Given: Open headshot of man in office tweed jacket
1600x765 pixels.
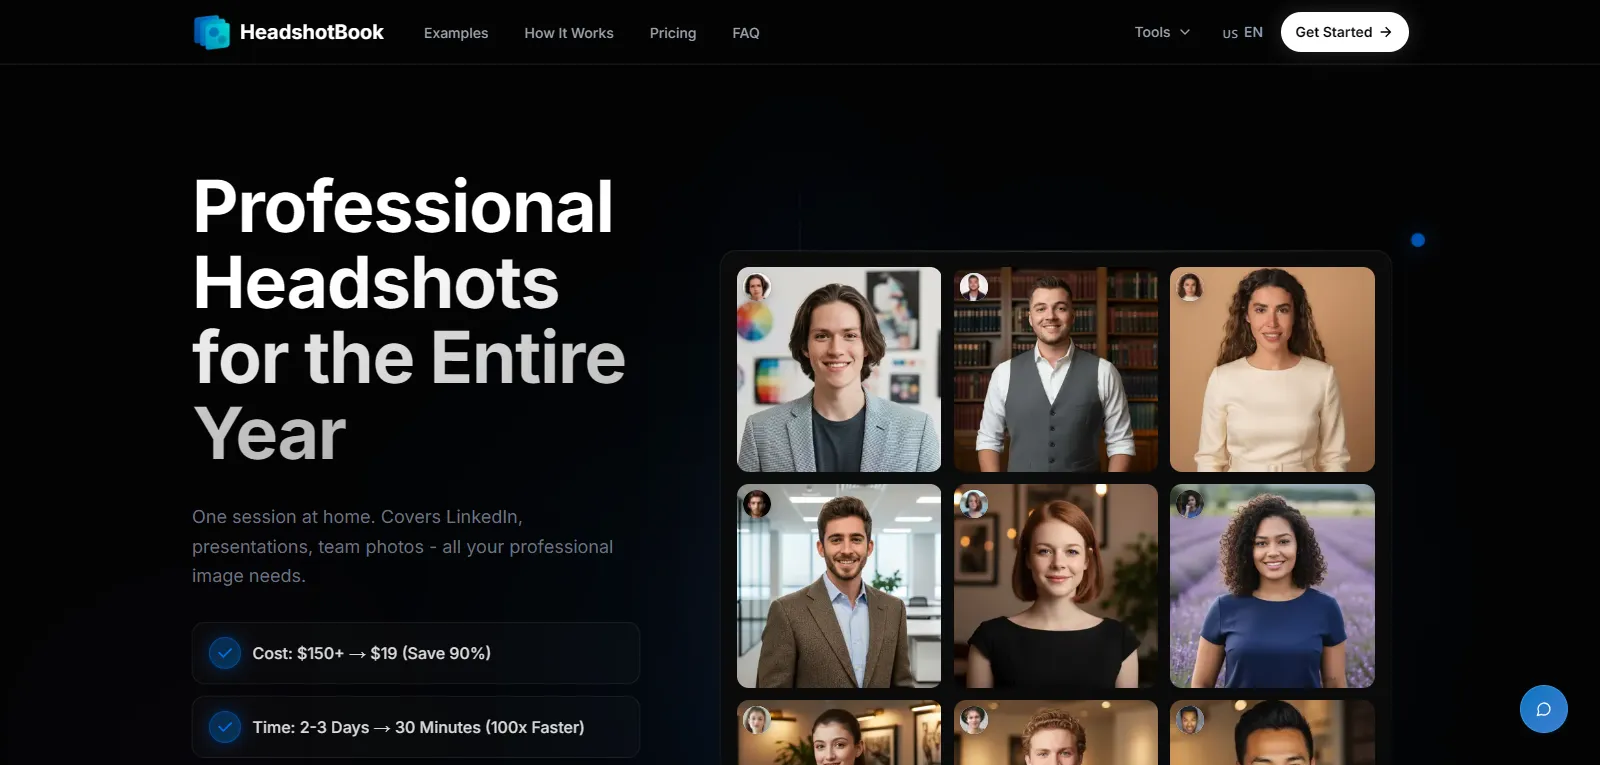Looking at the screenshot, I should 839,586.
